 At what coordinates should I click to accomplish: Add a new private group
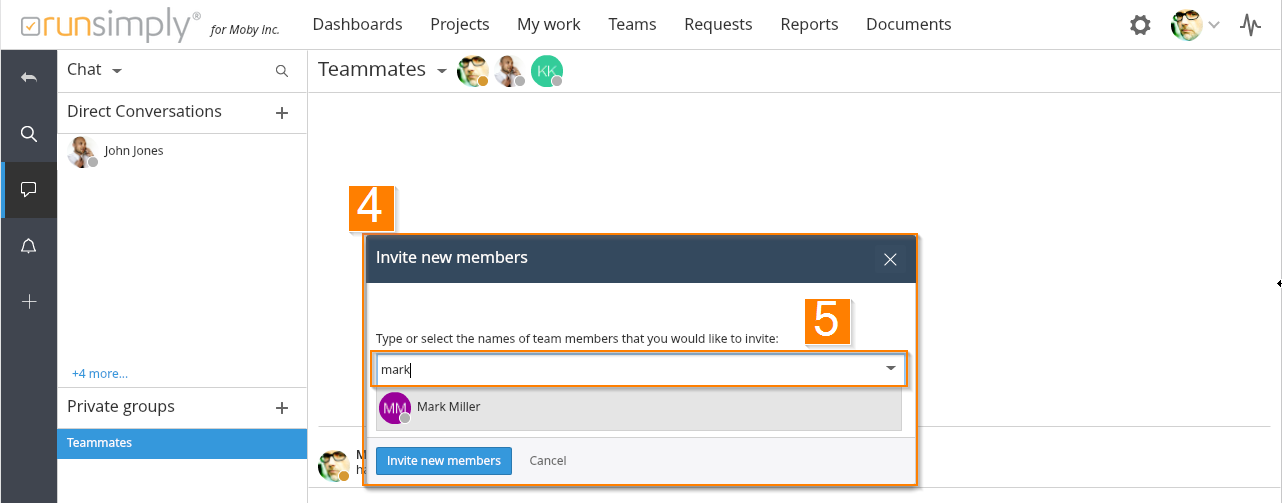282,408
